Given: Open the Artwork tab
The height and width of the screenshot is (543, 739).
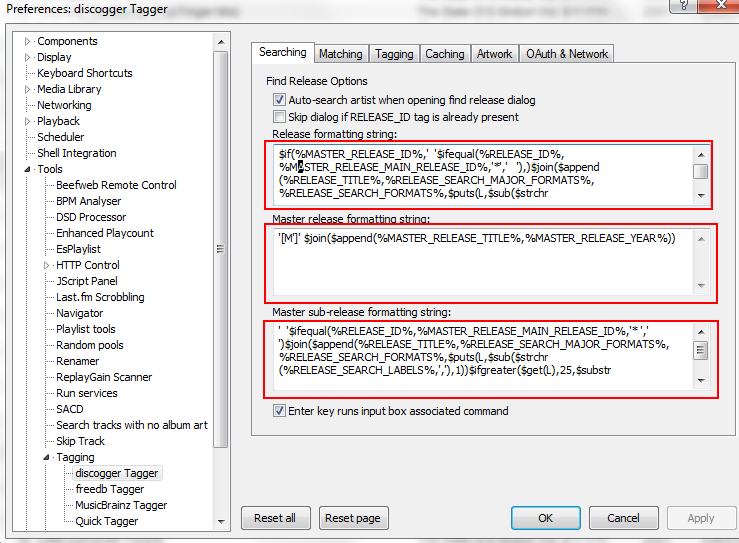Looking at the screenshot, I should (494, 54).
